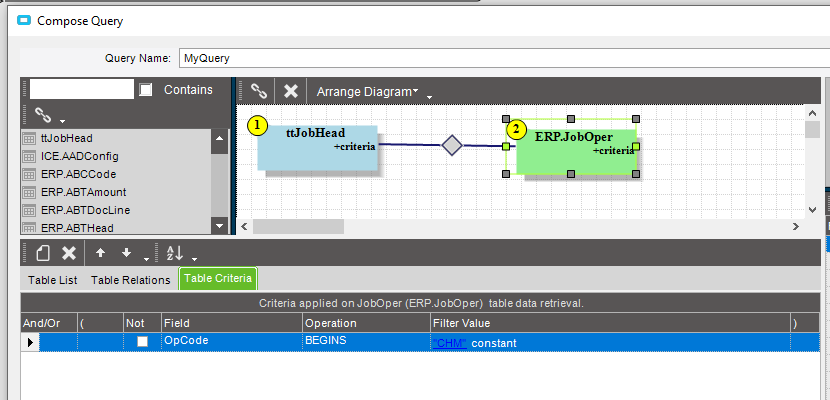Image resolution: width=830 pixels, height=400 pixels.
Task: Select ICE.AADConfig in the table list
Action: tap(79, 156)
